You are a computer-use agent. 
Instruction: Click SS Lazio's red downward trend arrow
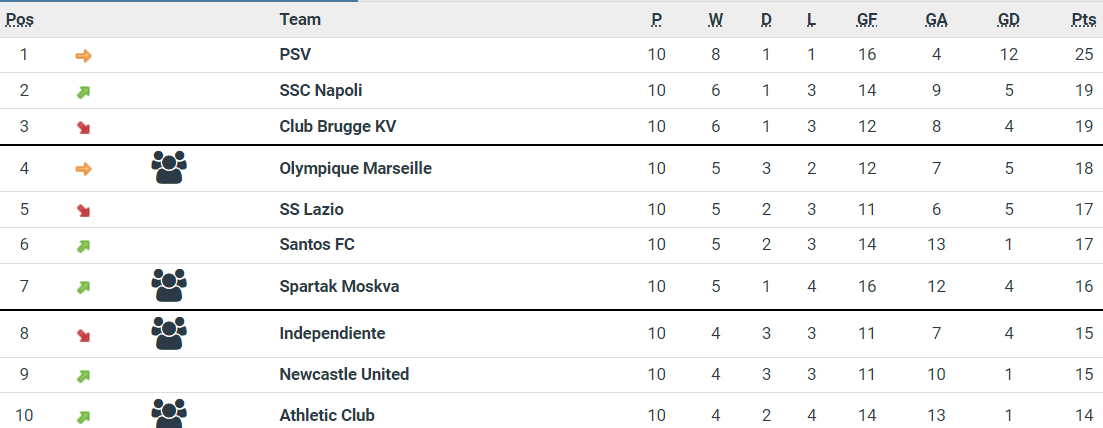(x=83, y=211)
